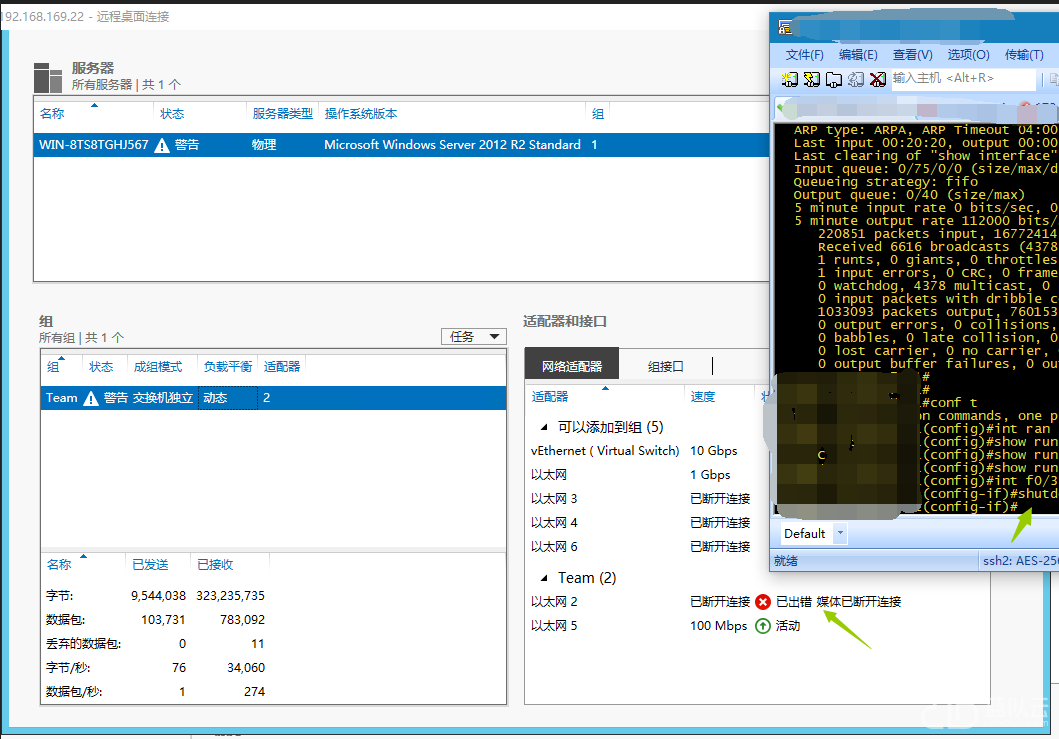This screenshot has width=1059, height=739.
Task: Open the 文件(F) menu in SecureCRT
Action: [804, 55]
